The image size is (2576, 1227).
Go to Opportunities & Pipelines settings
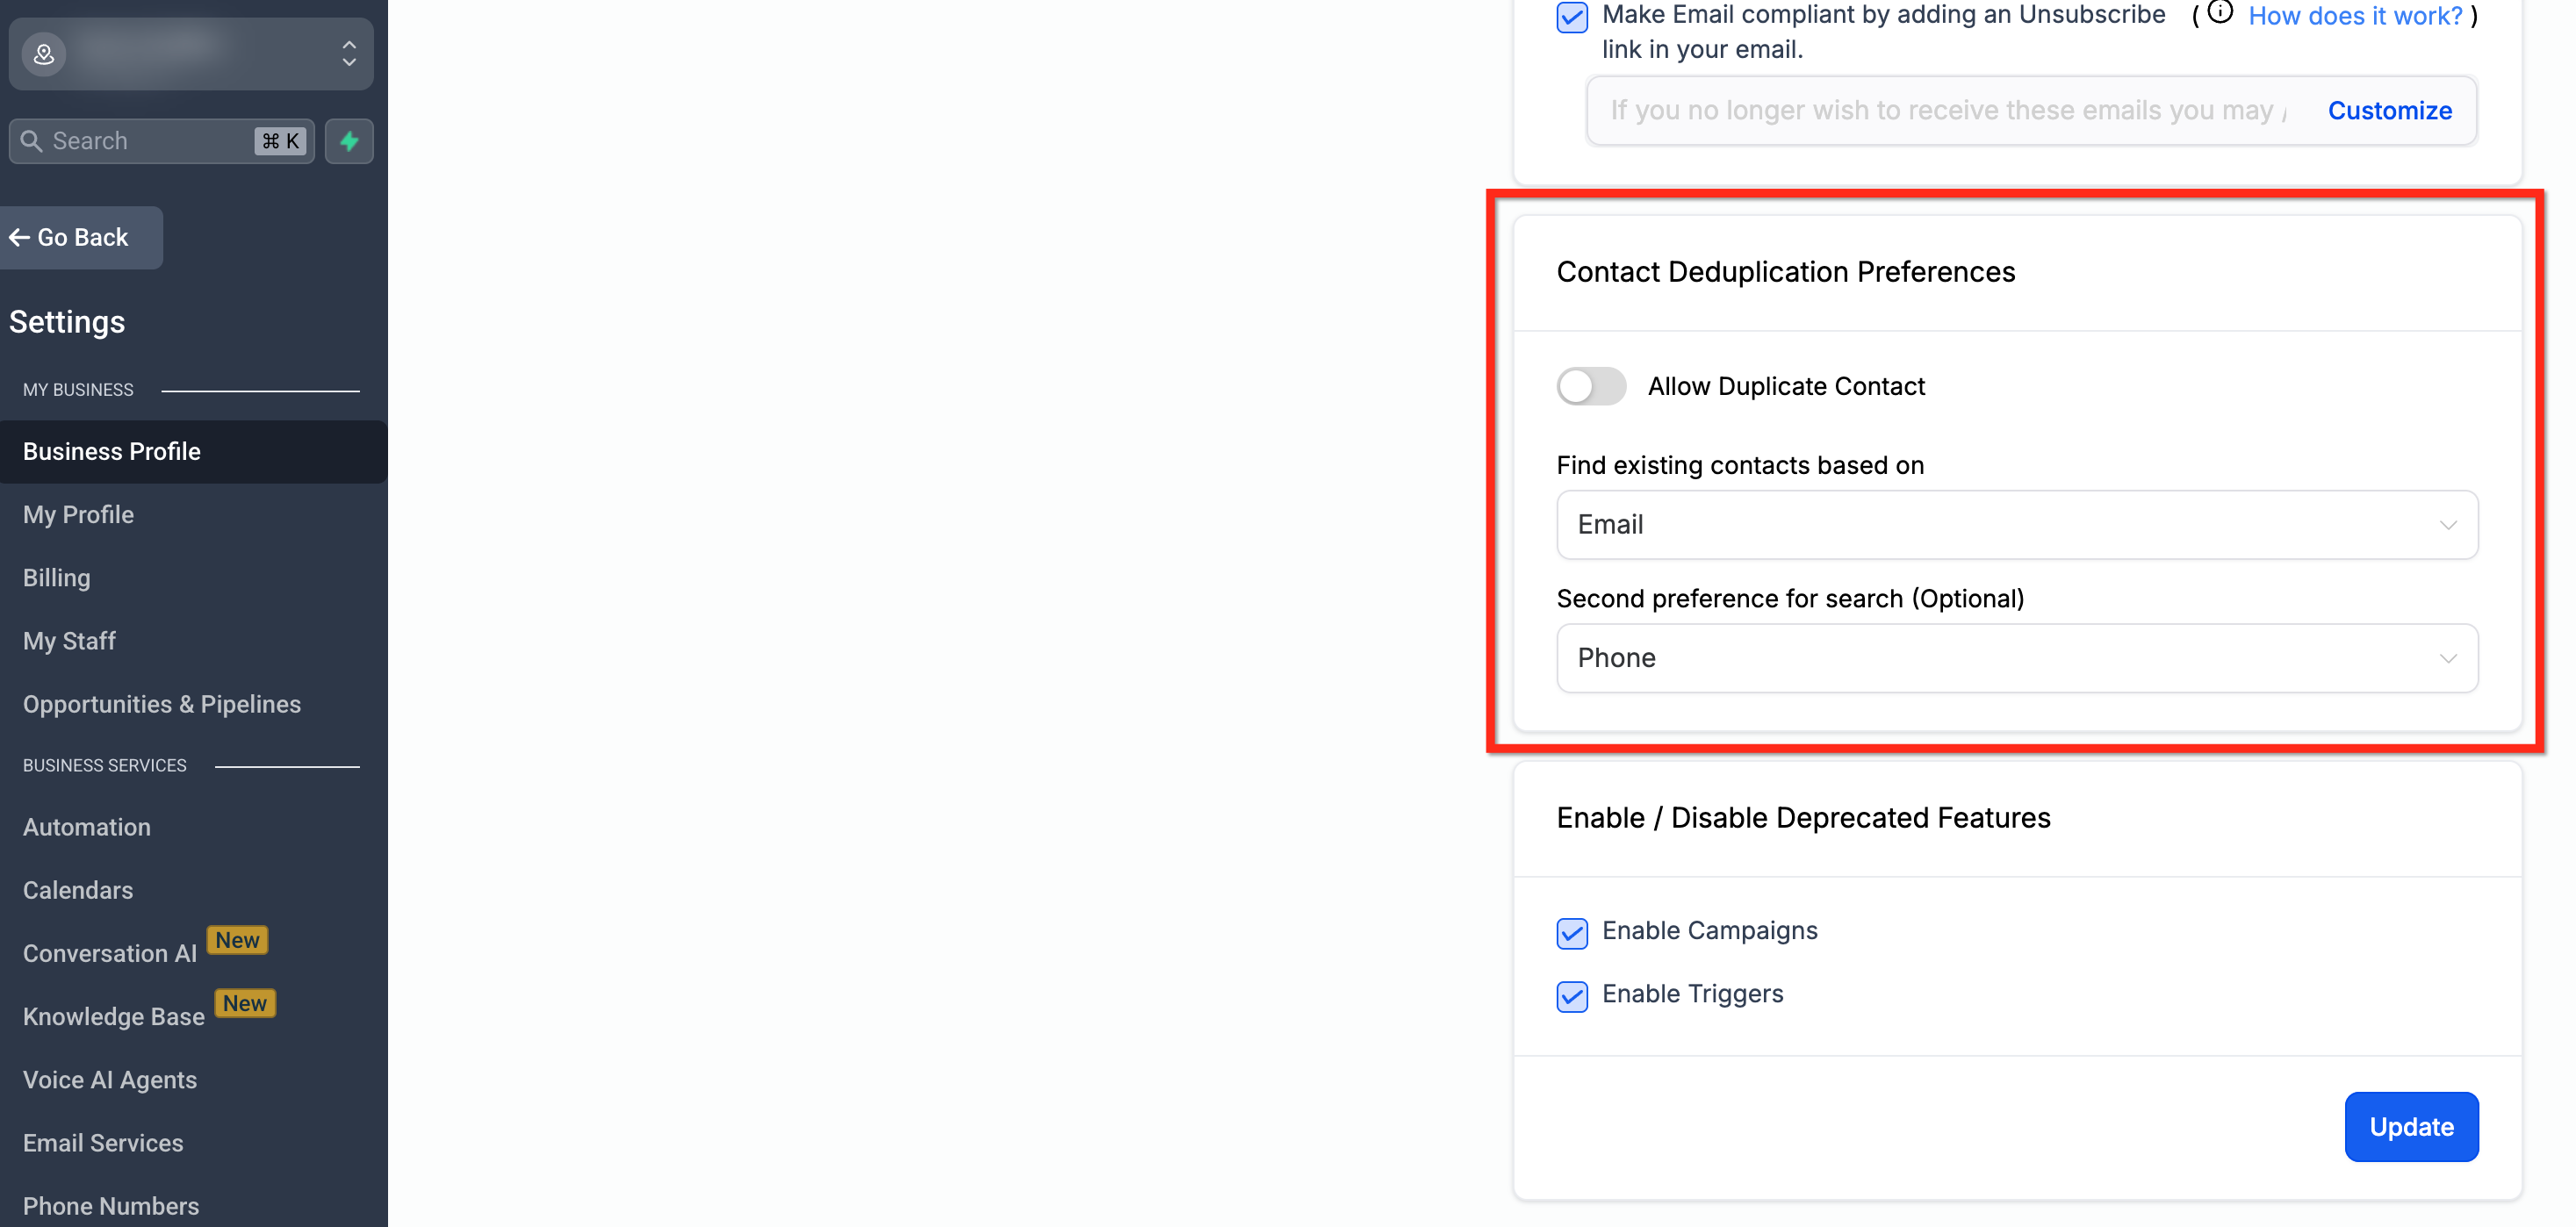(x=162, y=704)
